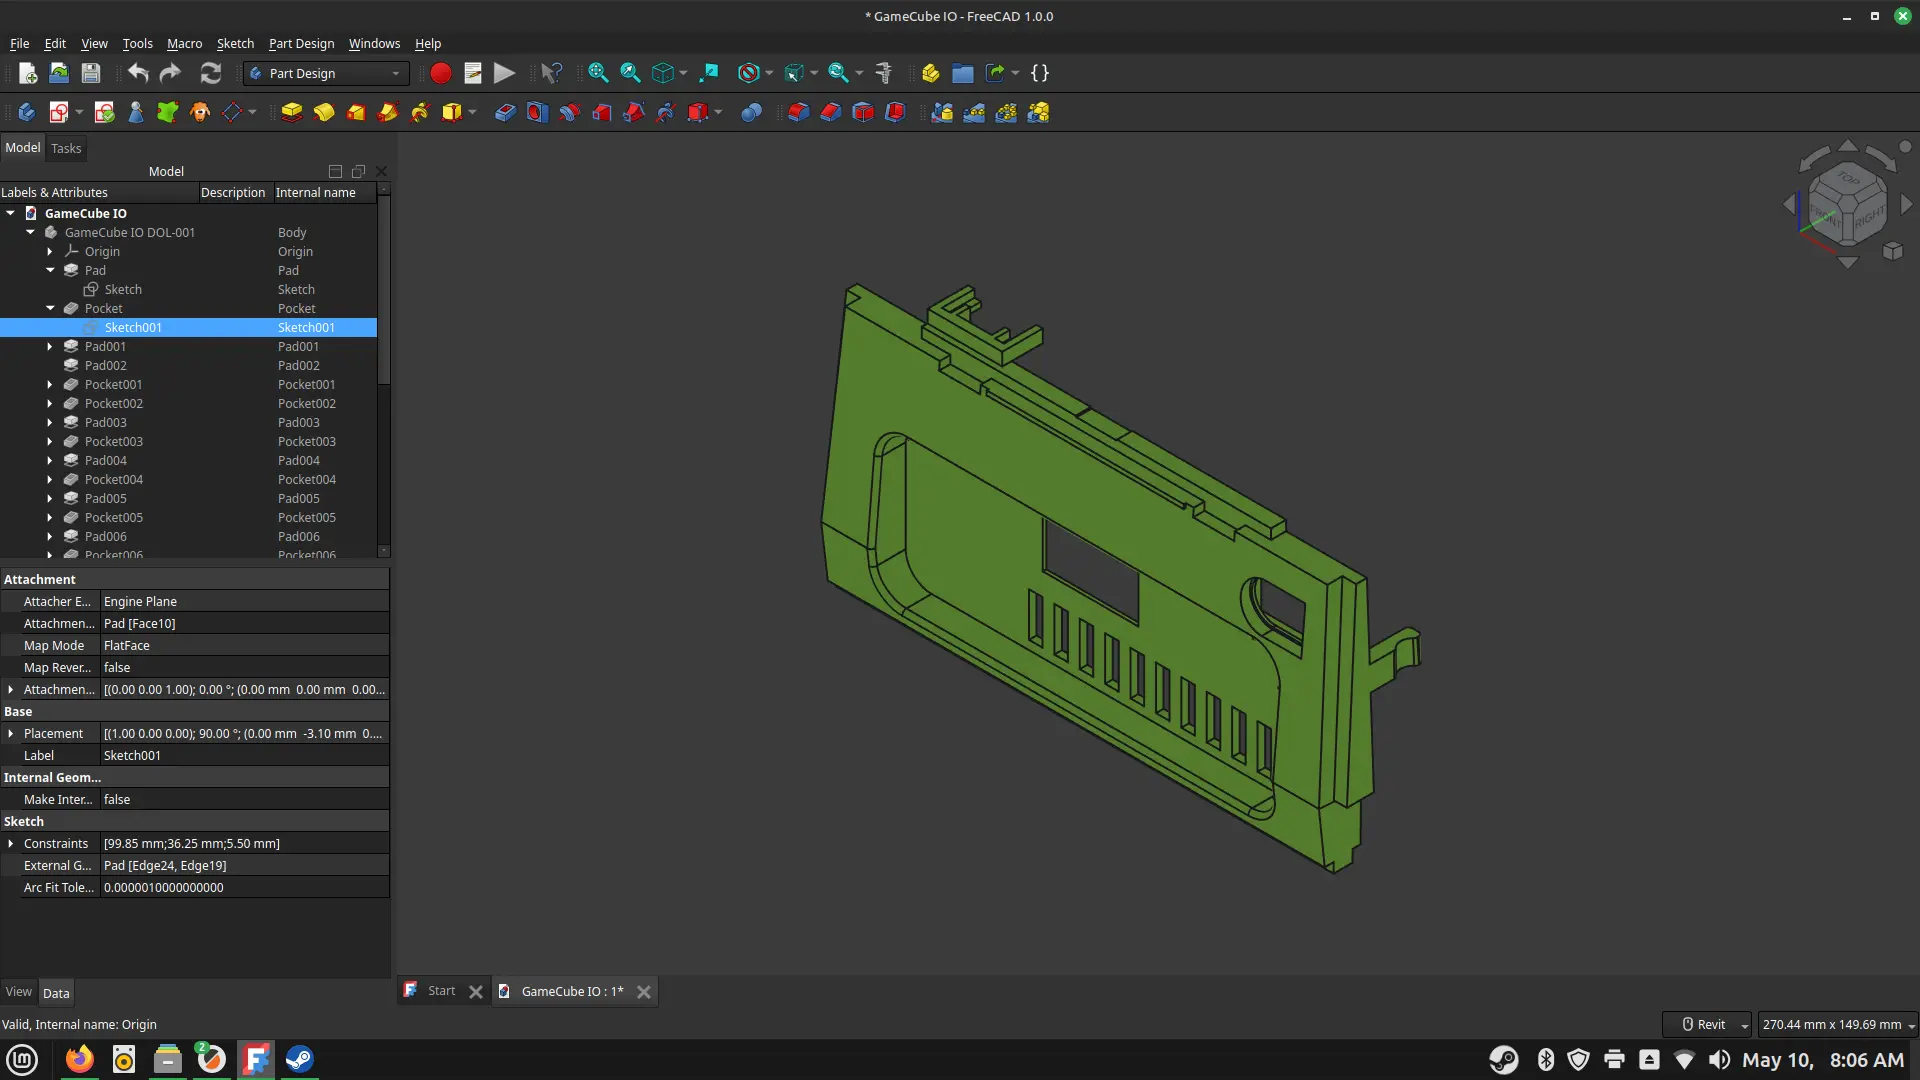Open the Macro menu
Viewport: 1920px width, 1080px height.
(x=184, y=43)
